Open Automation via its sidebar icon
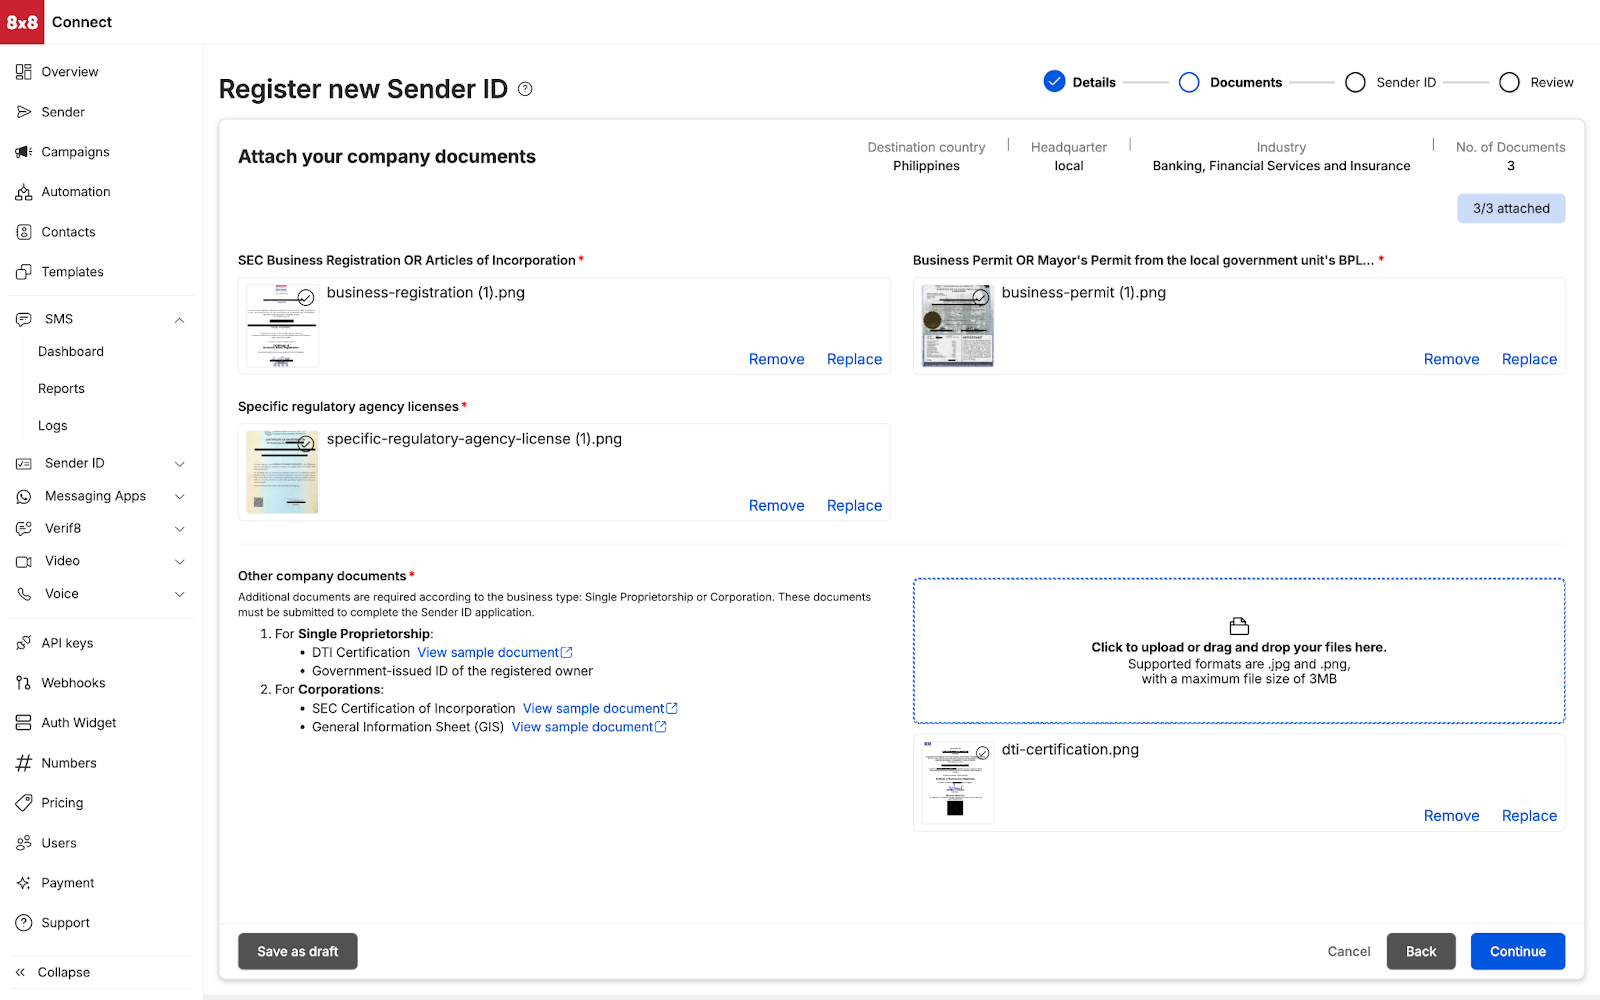Image resolution: width=1600 pixels, height=1000 pixels. (24, 192)
